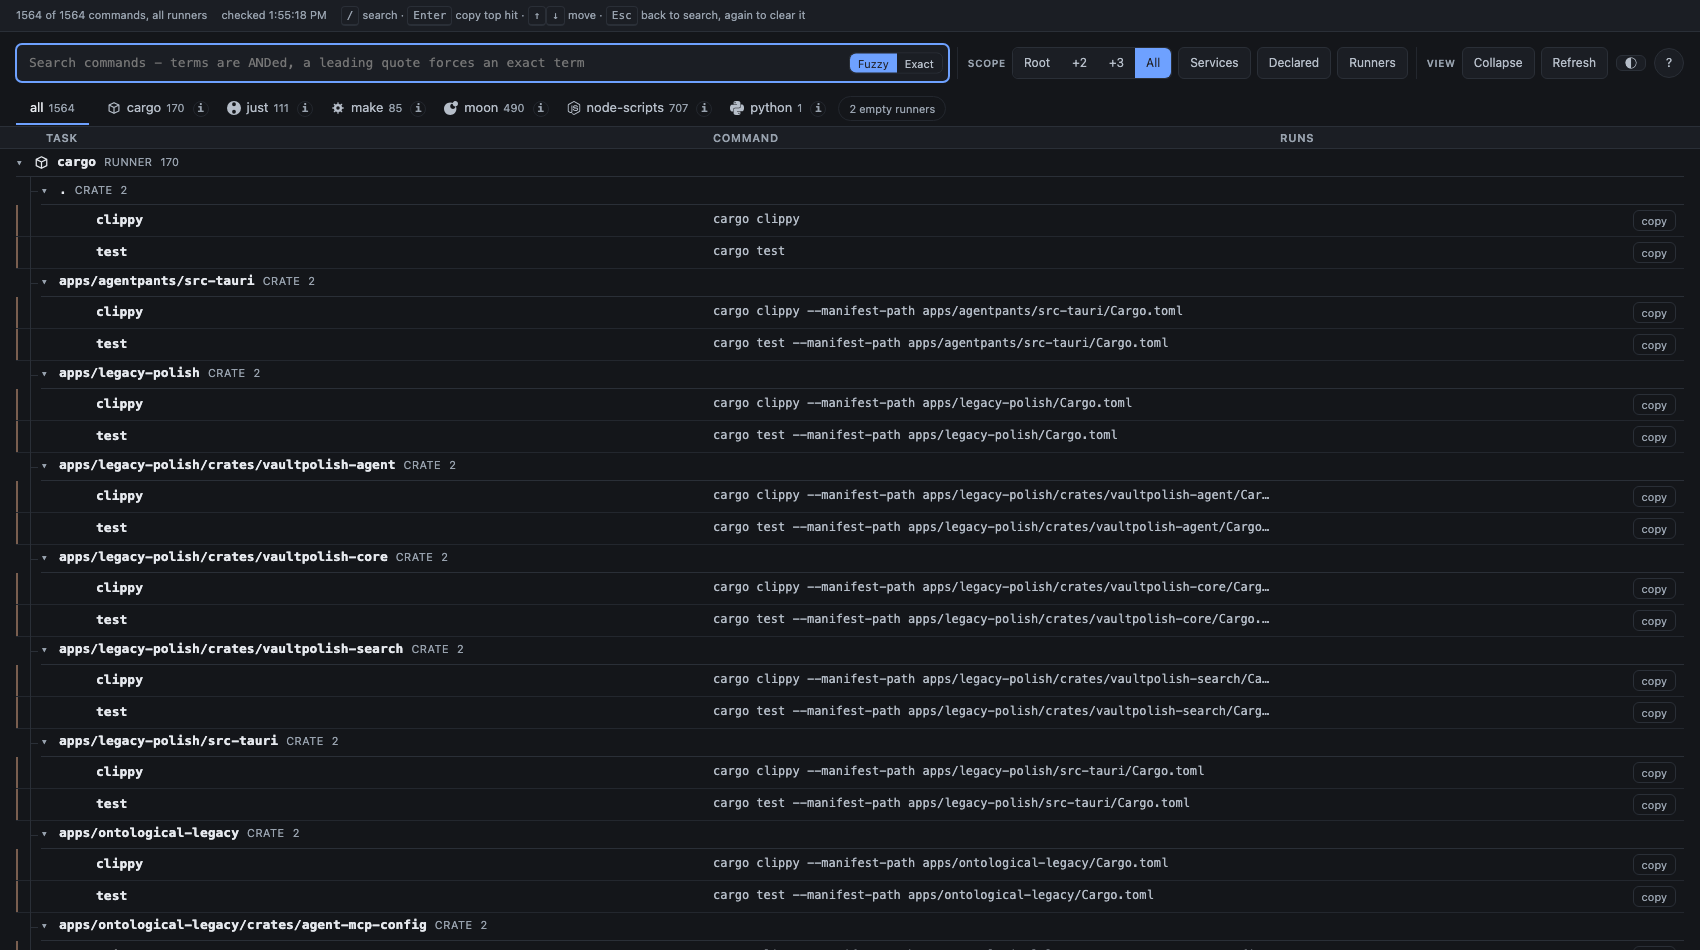Collapse vaultpolish-agent crate group

point(44,466)
